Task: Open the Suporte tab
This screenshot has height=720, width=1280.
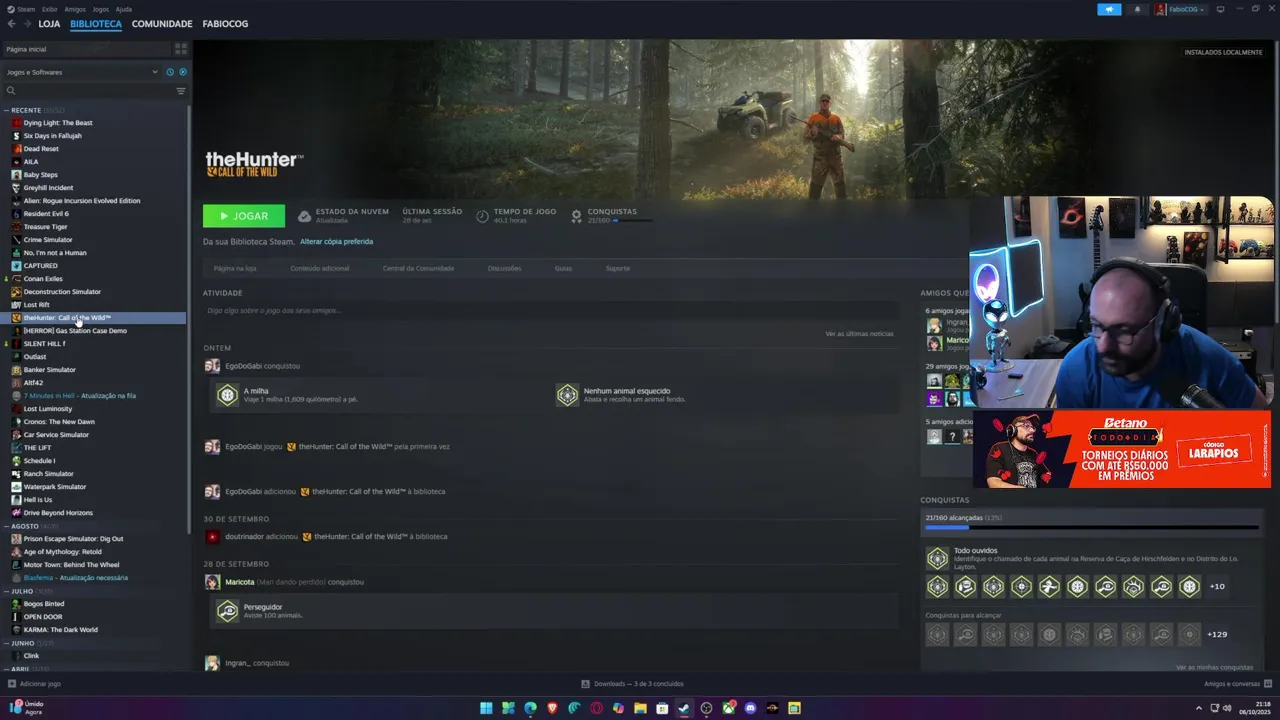Action: point(617,268)
